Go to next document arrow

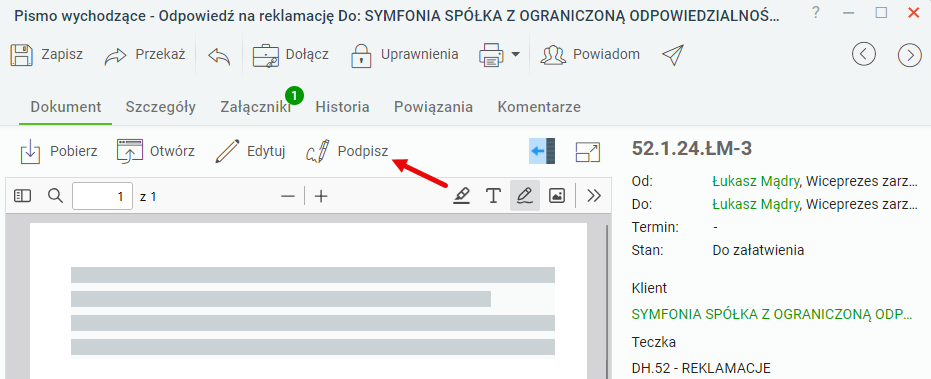[910, 55]
